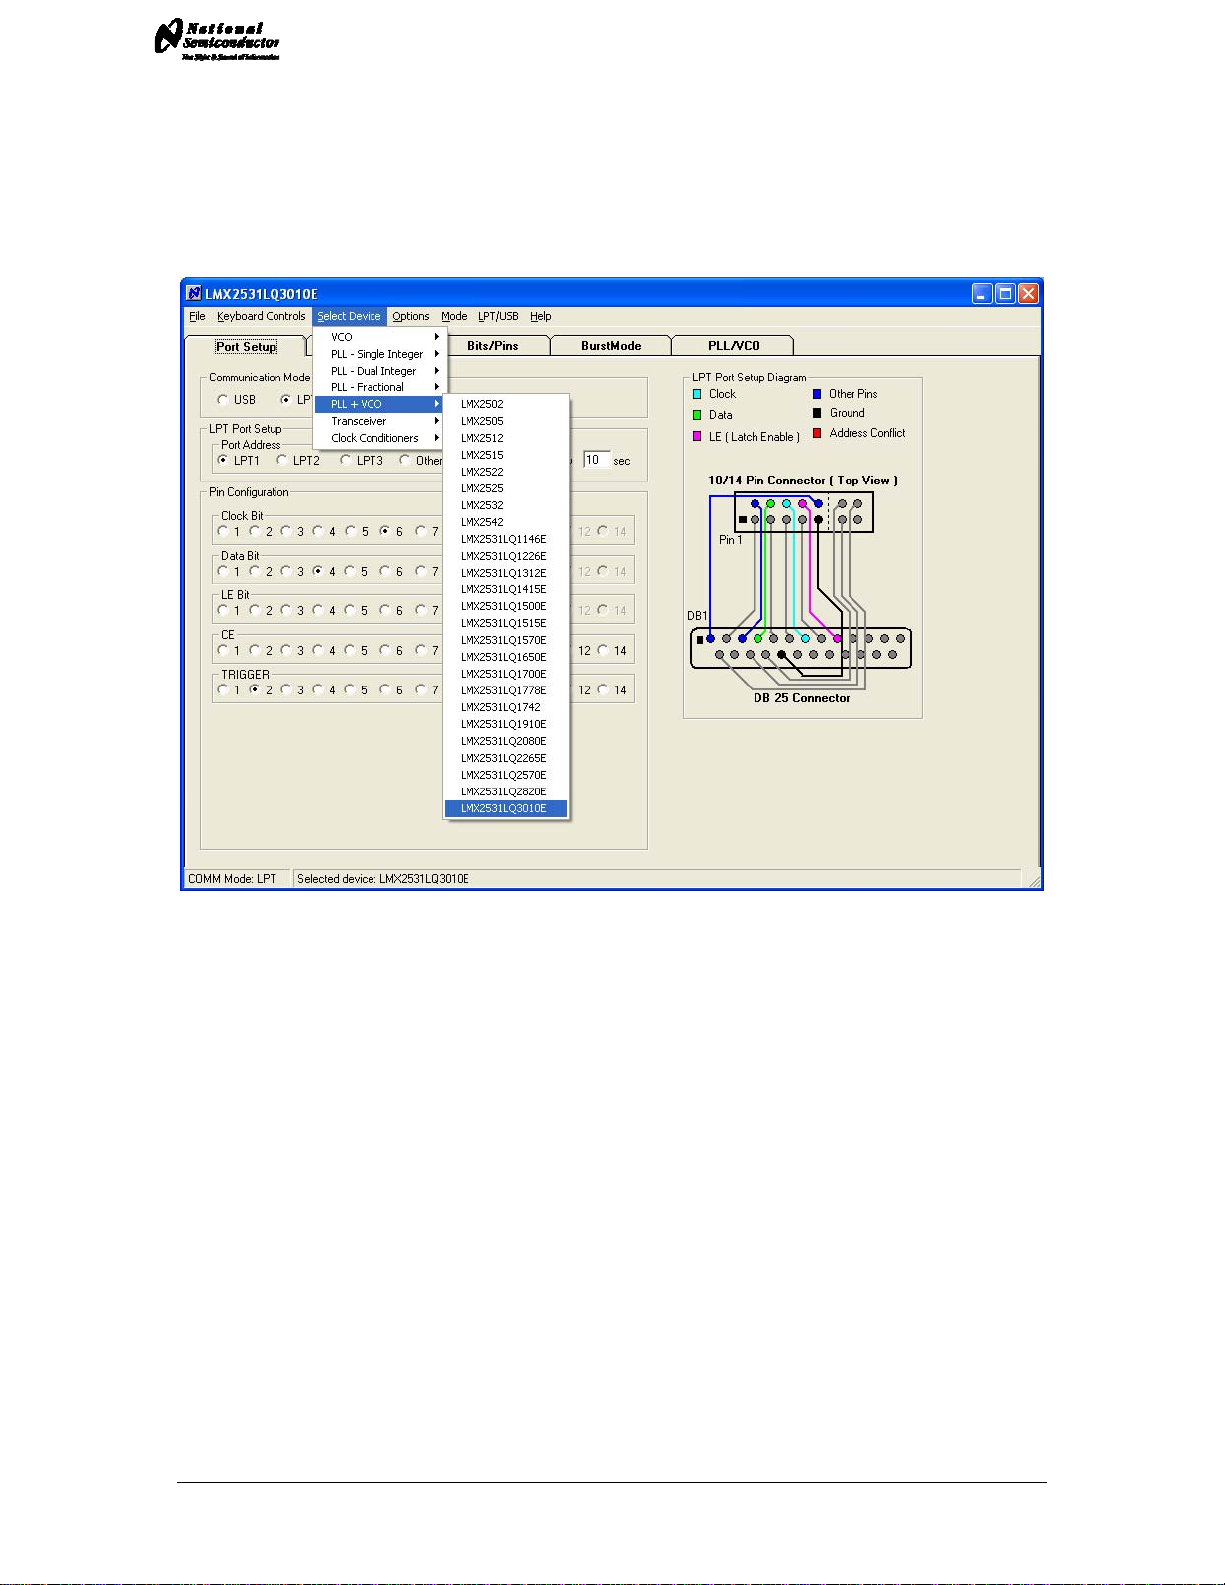The width and height of the screenshot is (1225, 1585).
Task: Click the blue Other Pins legend swatch
Action: [817, 394]
